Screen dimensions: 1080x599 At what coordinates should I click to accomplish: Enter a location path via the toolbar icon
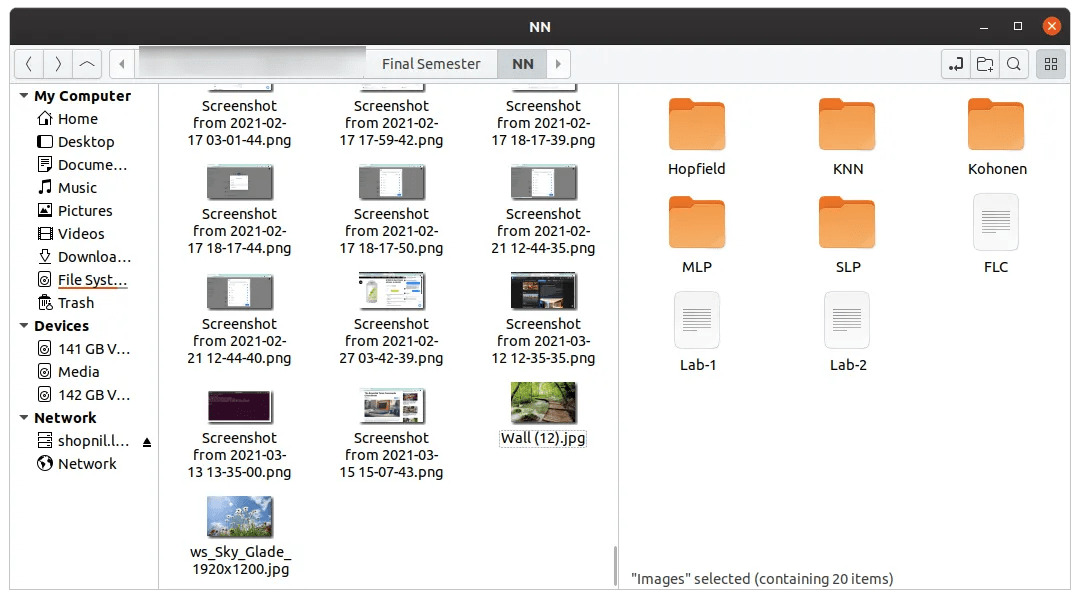[955, 63]
